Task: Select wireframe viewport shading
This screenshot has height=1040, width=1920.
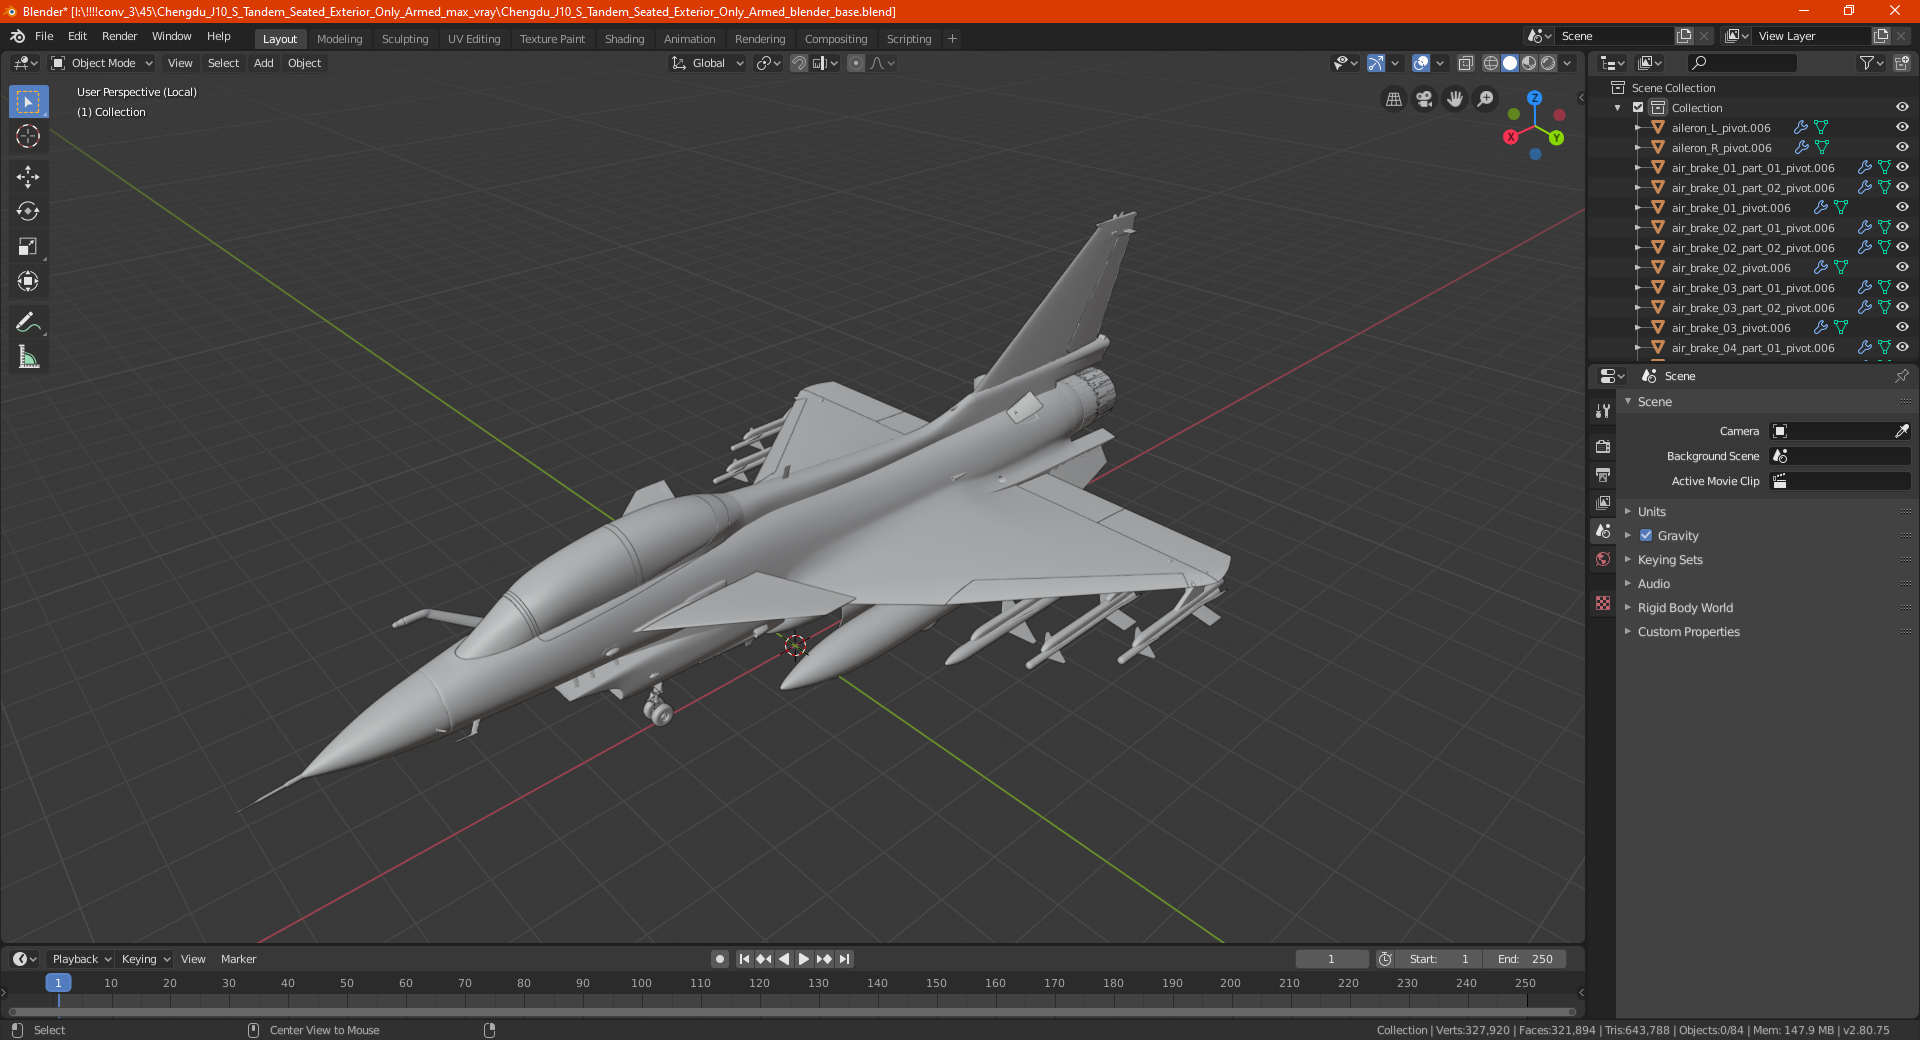Action: [x=1490, y=63]
